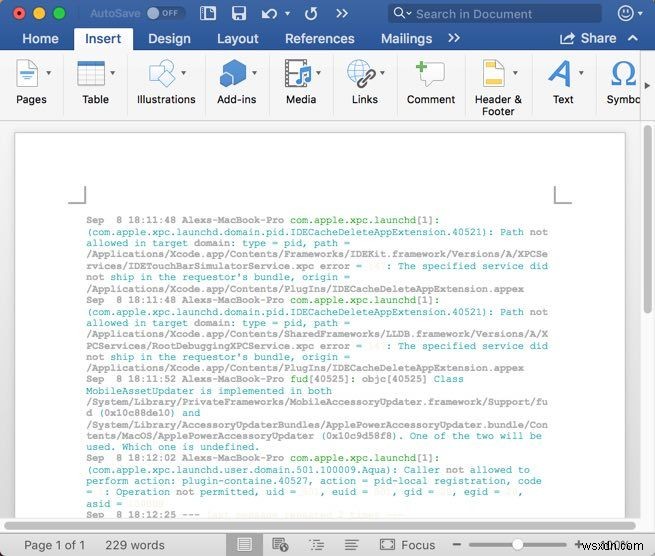This screenshot has width=655, height=556.
Task: Click the Links globe icon
Action: 361,73
